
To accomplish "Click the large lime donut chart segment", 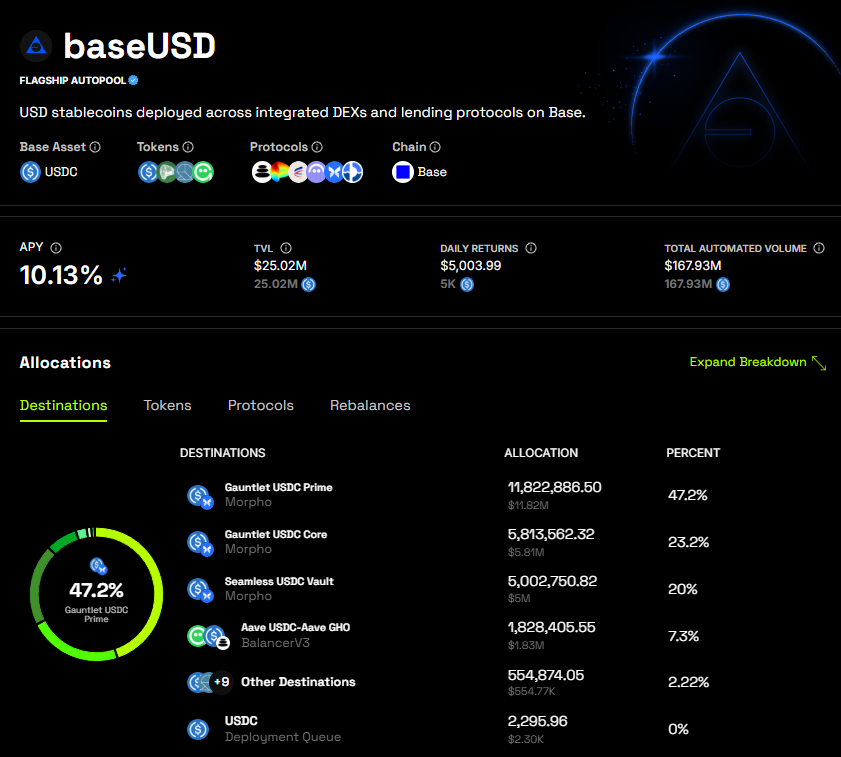I will pyautogui.click(x=159, y=582).
